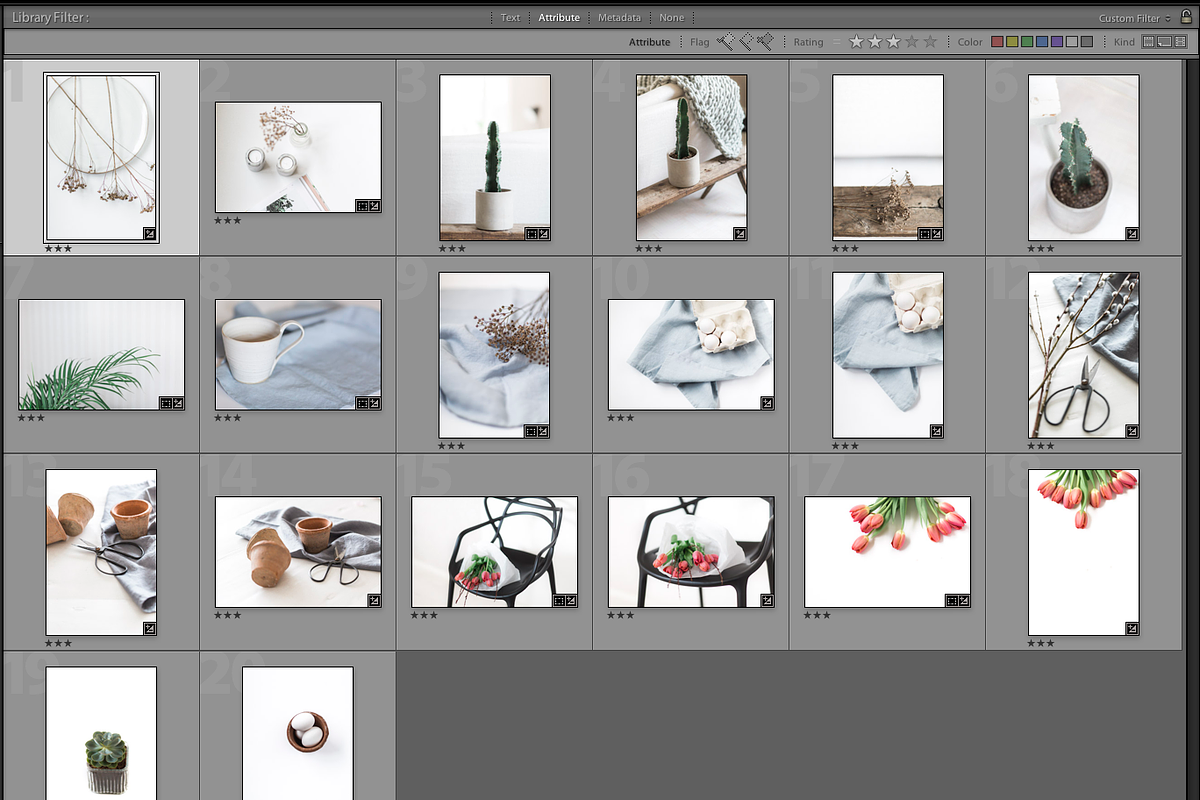Click adjustments badge on cactus bench blanket photo
The image size is (1200, 800).
point(740,234)
